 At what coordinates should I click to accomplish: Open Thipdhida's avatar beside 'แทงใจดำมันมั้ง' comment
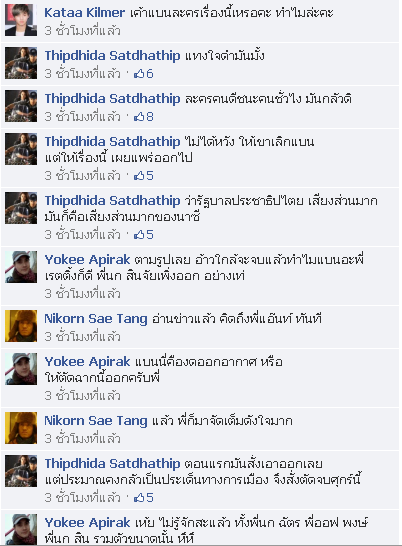21,63
